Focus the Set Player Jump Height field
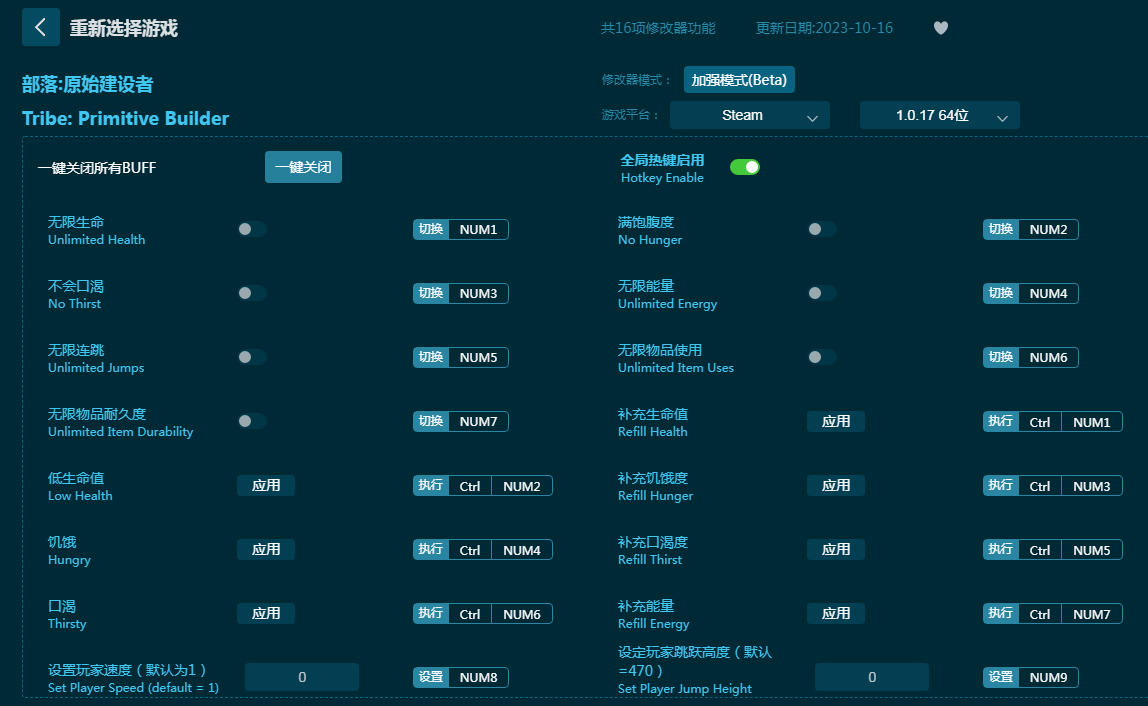This screenshot has width=1148, height=706. click(871, 677)
